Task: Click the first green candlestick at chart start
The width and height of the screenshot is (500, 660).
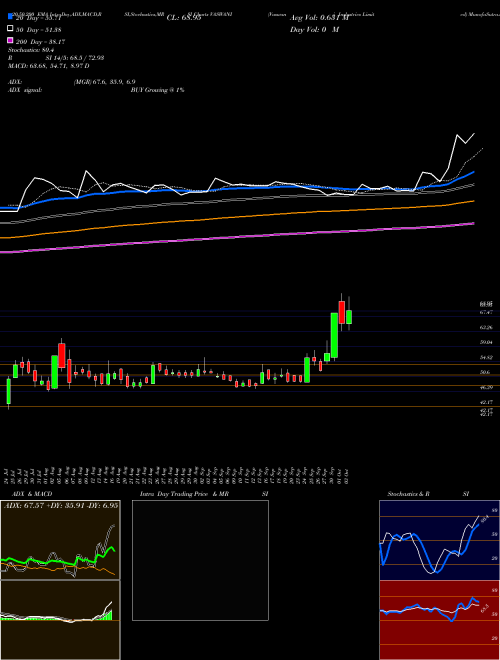Action: click(x=8, y=391)
